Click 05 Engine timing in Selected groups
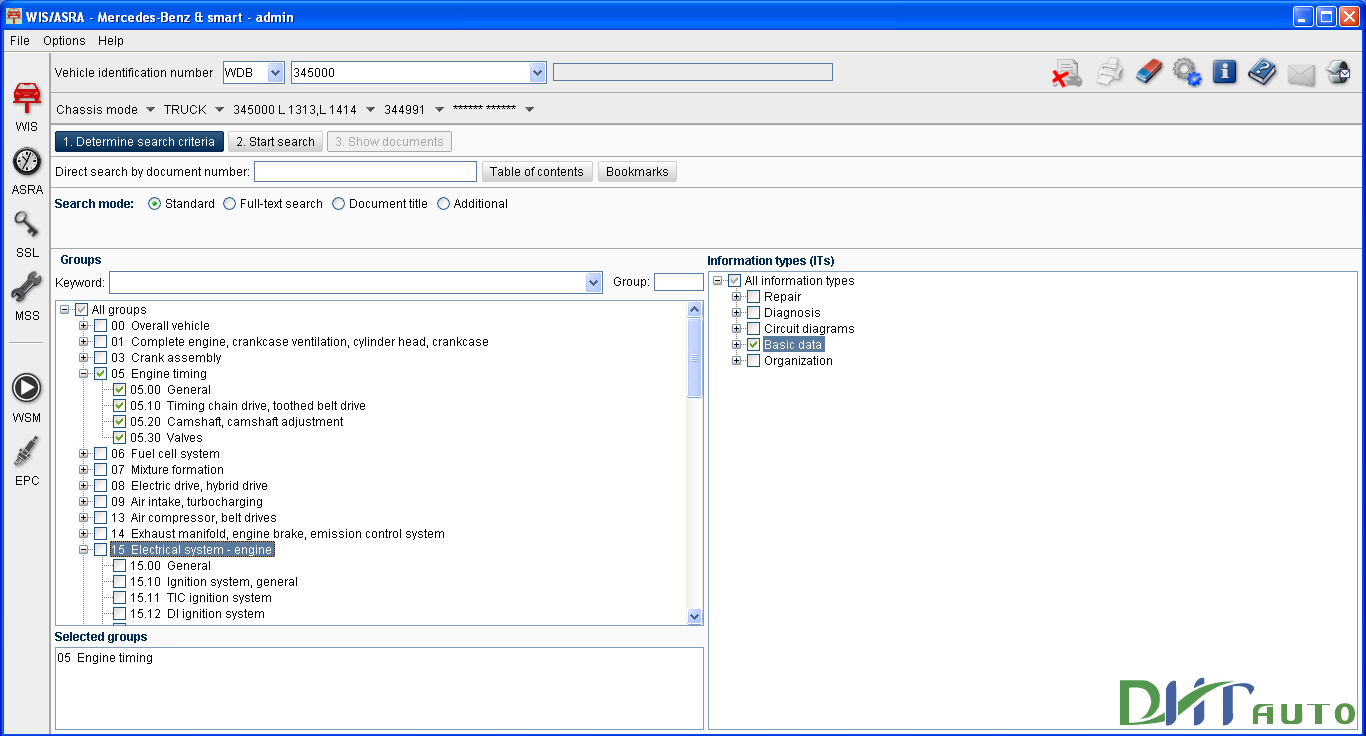 tap(105, 658)
